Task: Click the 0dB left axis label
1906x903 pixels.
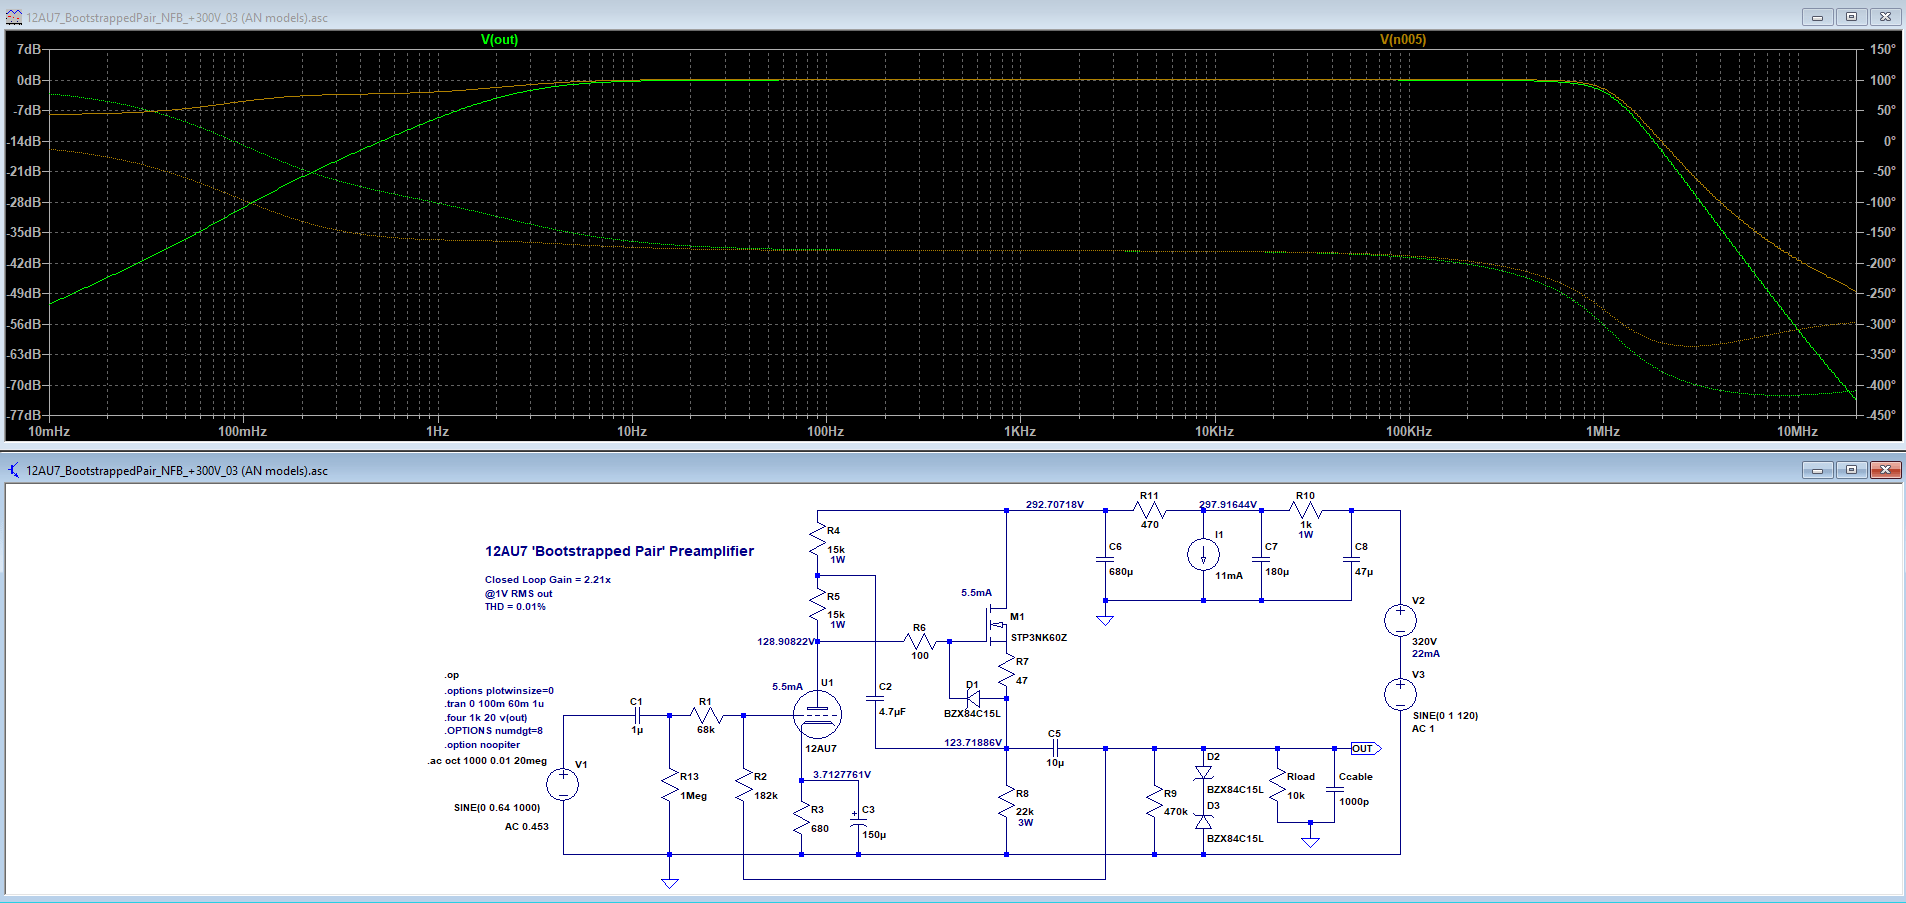Action: click(30, 80)
